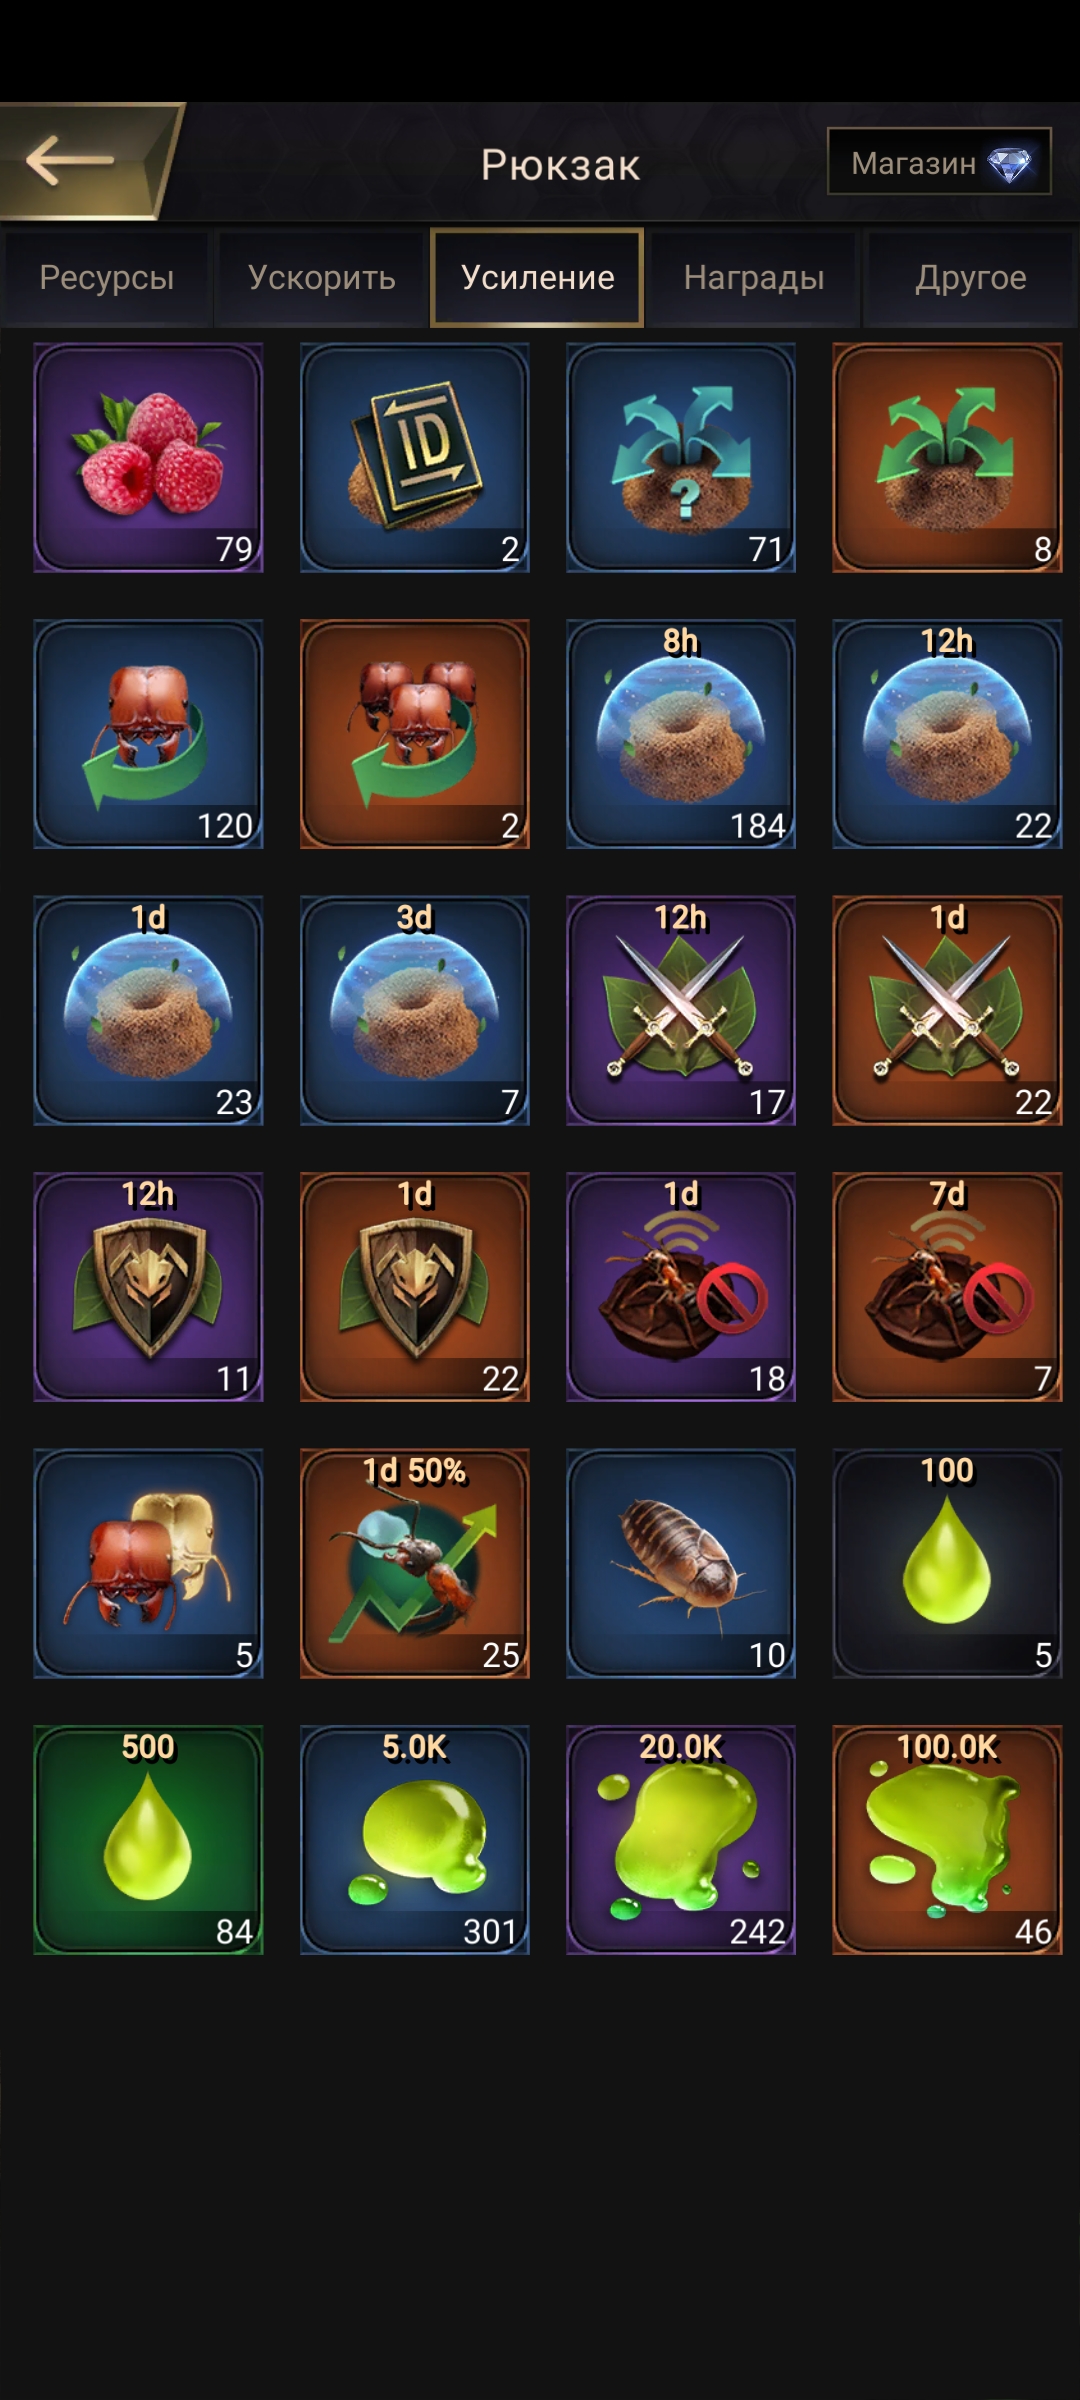
Task: Select the single ant recall item with 120
Action: pos(148,734)
